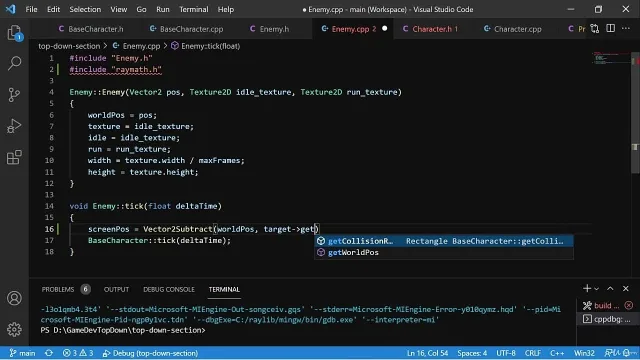Kill the build task terminal
The height and width of the screenshot is (360, 640).
(629, 305)
